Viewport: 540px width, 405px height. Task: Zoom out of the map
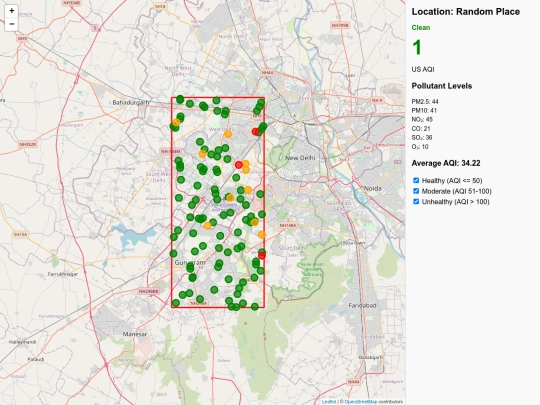tap(11, 24)
